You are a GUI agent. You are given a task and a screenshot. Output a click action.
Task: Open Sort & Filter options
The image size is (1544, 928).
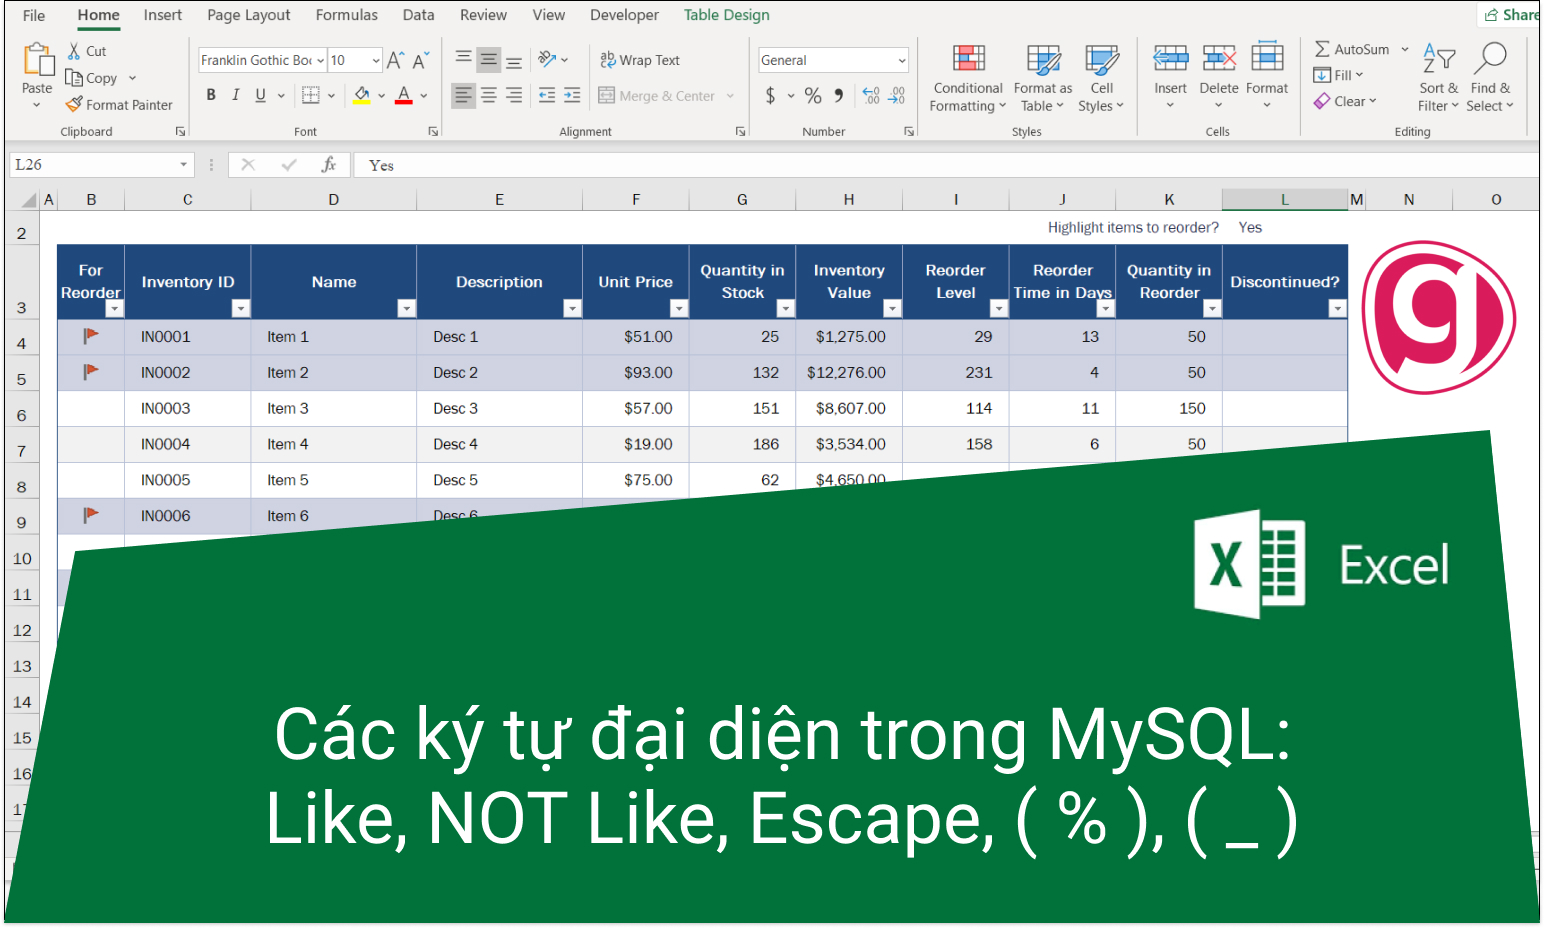(1438, 77)
